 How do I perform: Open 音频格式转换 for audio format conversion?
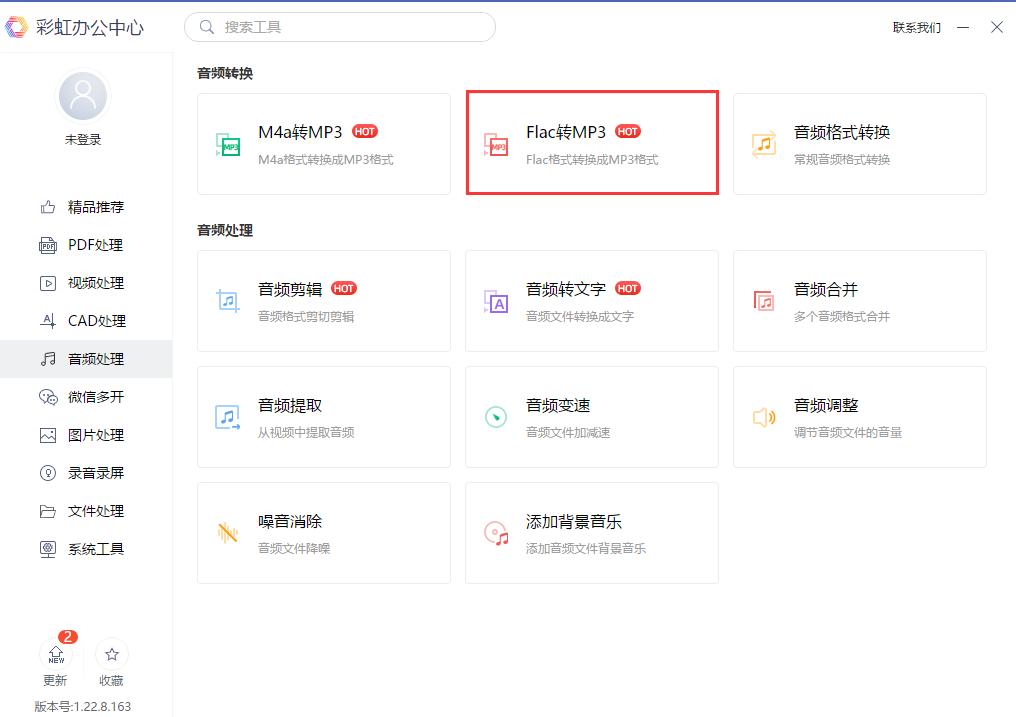pos(858,143)
